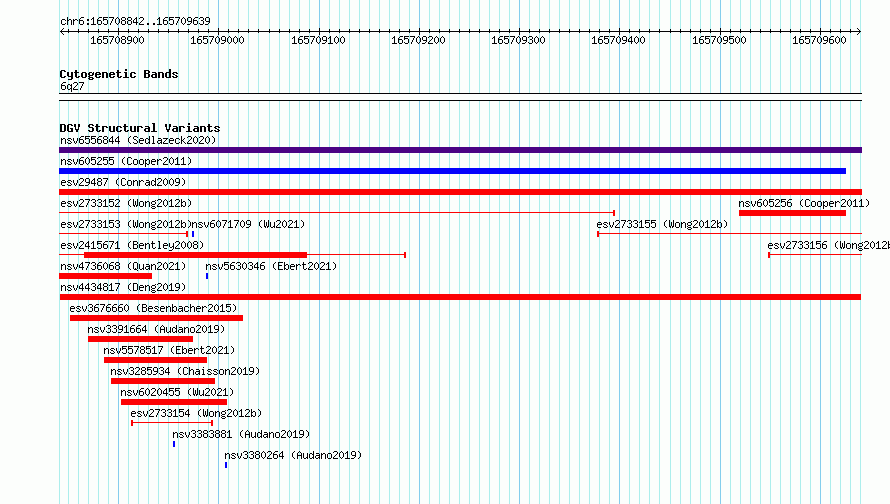Select the thin esv2733154 variant line
This screenshot has width=890, height=504.
click(x=172, y=423)
